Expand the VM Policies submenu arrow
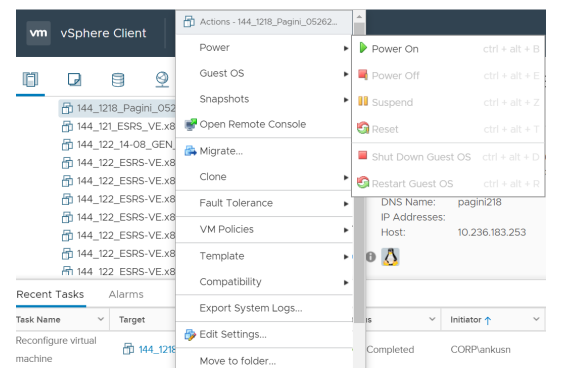Screen dimensions: 570x386 click(346, 230)
